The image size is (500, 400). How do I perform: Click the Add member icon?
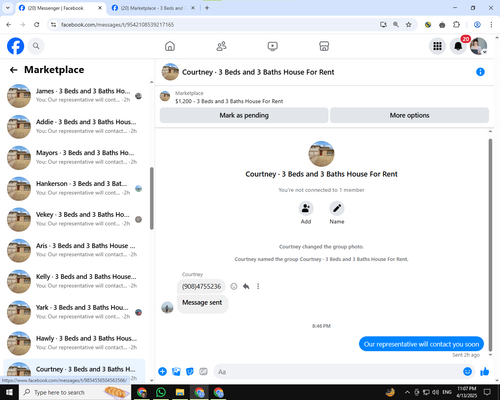coord(306,208)
